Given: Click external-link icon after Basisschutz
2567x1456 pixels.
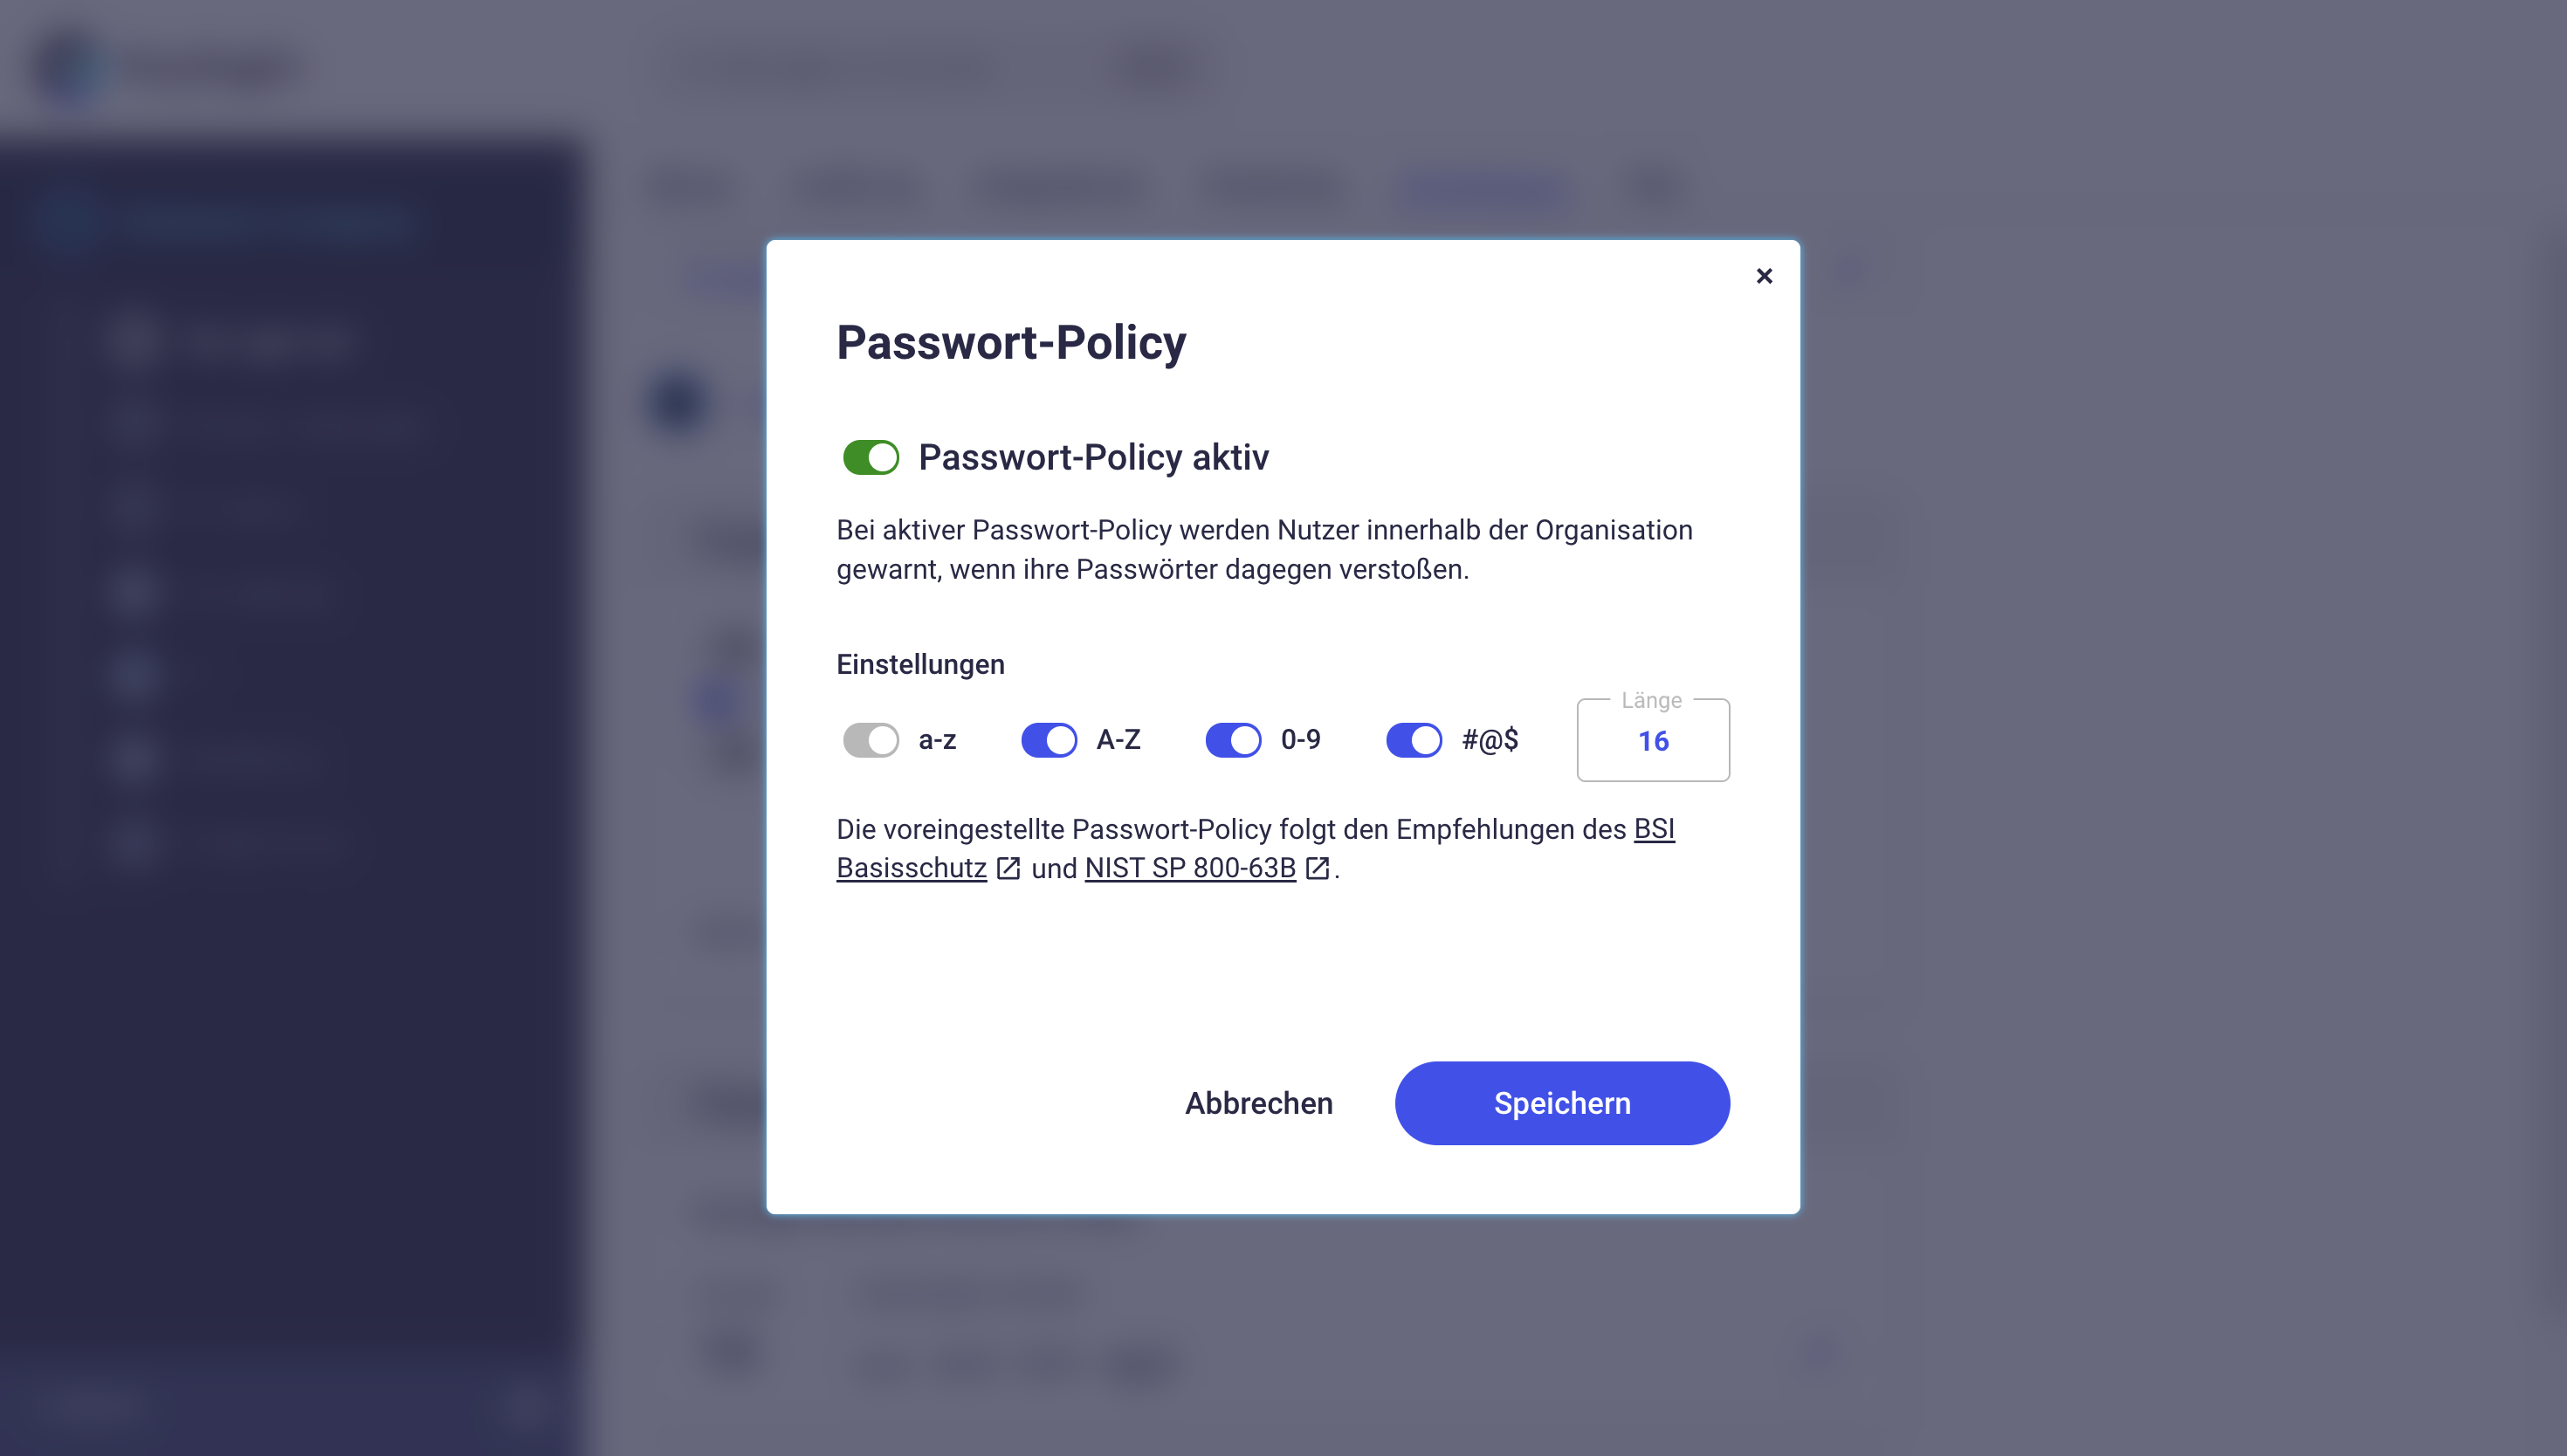Looking at the screenshot, I should click(x=1008, y=868).
